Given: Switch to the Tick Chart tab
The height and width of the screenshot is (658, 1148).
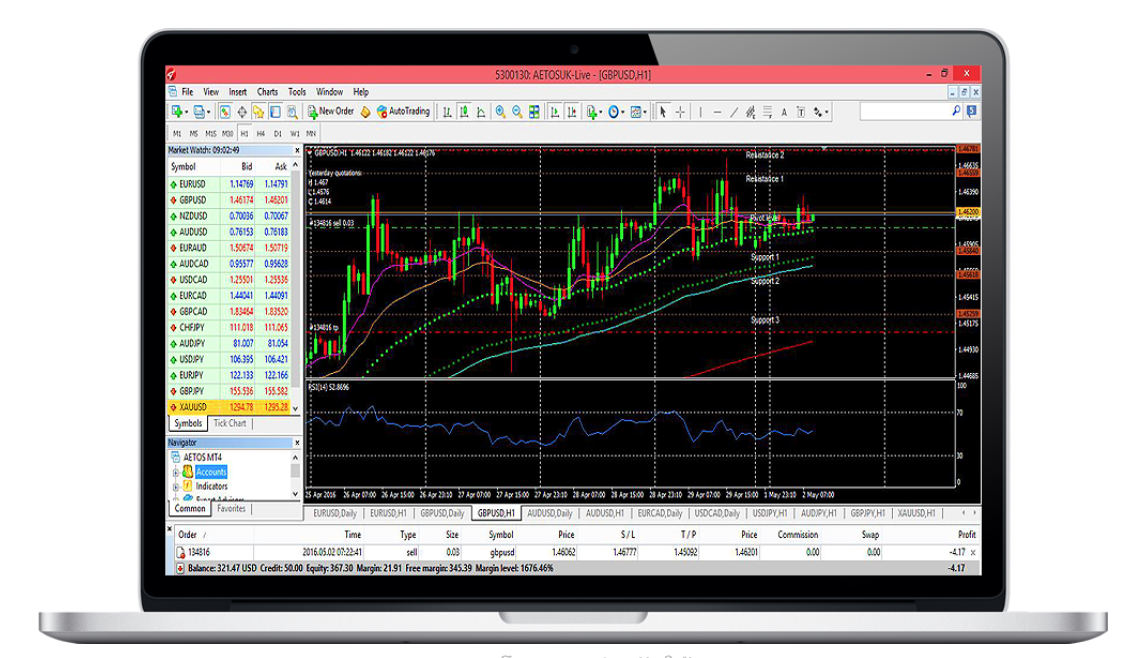Looking at the screenshot, I should coord(229,423).
